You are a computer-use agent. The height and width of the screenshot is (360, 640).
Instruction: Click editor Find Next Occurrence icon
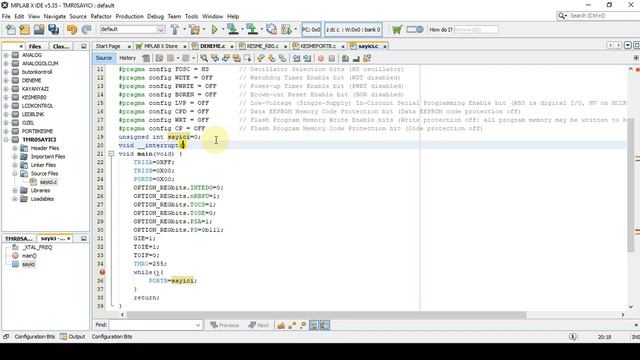(x=226, y=58)
